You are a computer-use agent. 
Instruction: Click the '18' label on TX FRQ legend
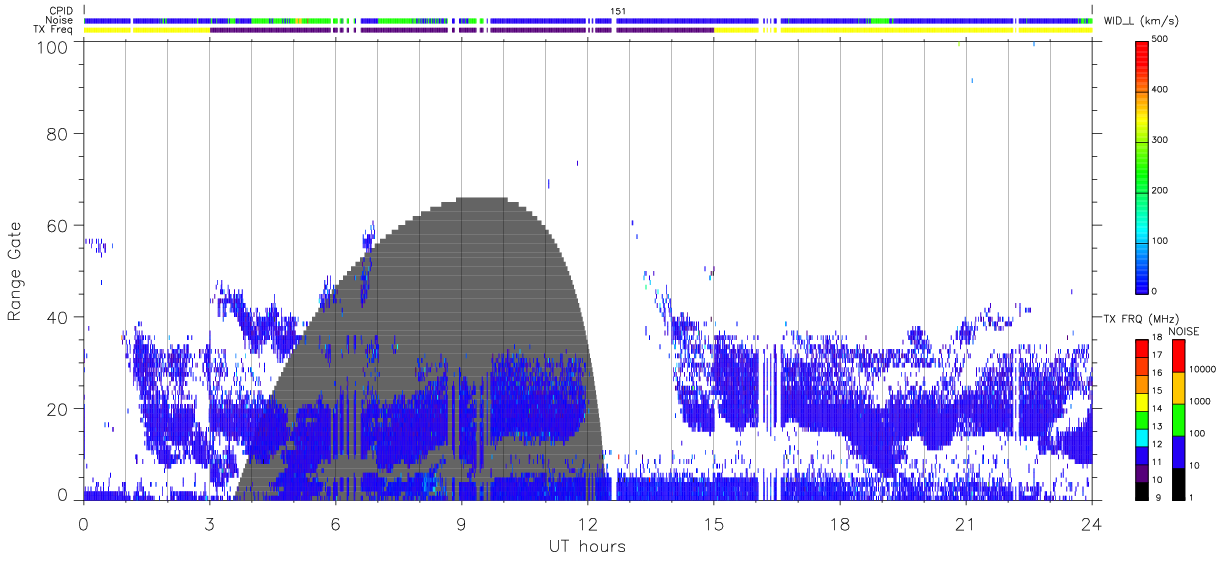coord(1155,338)
